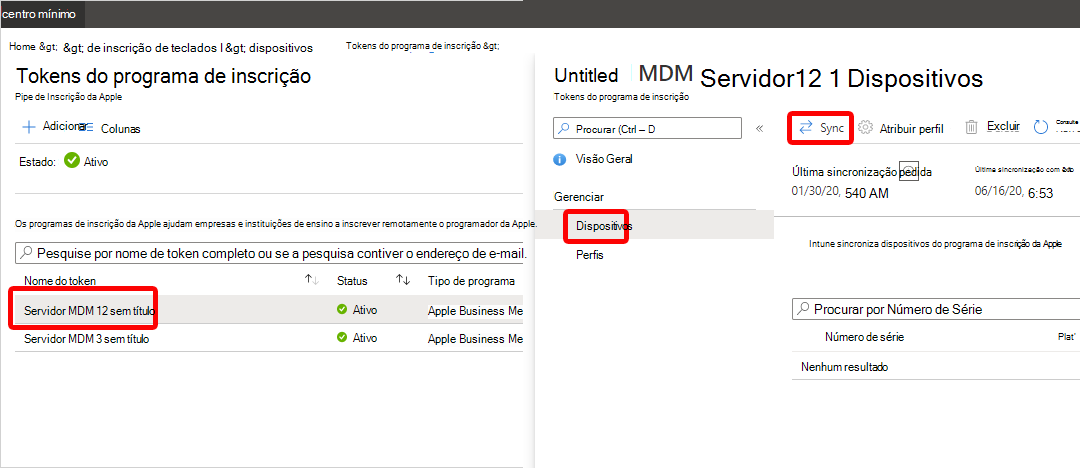Select the Visão Geral menu item
This screenshot has width=1080, height=468.
pyautogui.click(x=604, y=159)
